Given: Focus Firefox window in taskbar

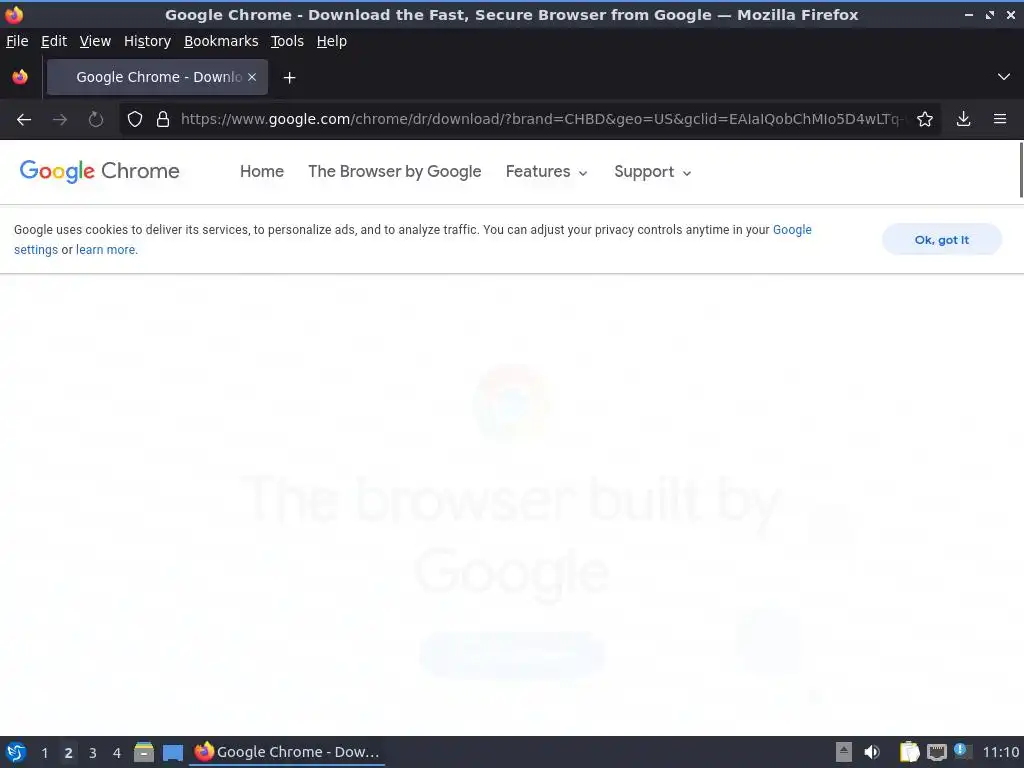Looking at the screenshot, I should (x=287, y=752).
